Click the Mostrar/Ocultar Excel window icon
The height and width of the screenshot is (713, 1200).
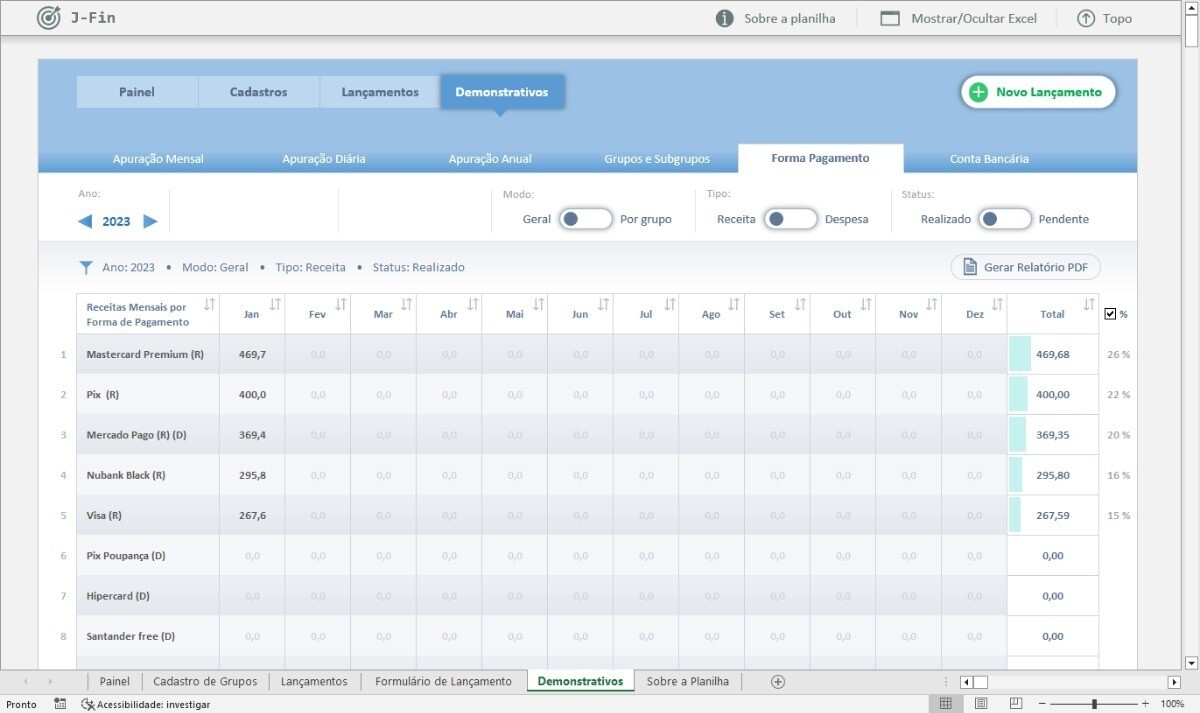890,18
